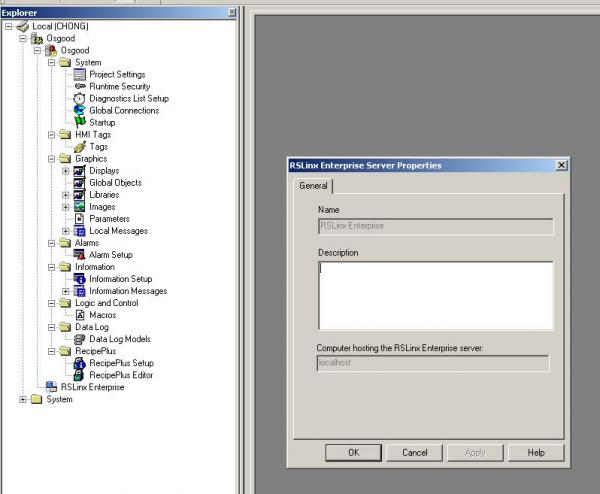Collapse the System folder under Osgood

tap(52, 62)
